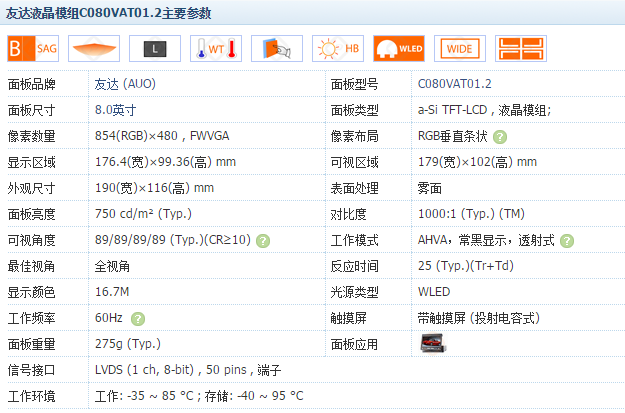Click the 信号接口 label

click(x=31, y=370)
